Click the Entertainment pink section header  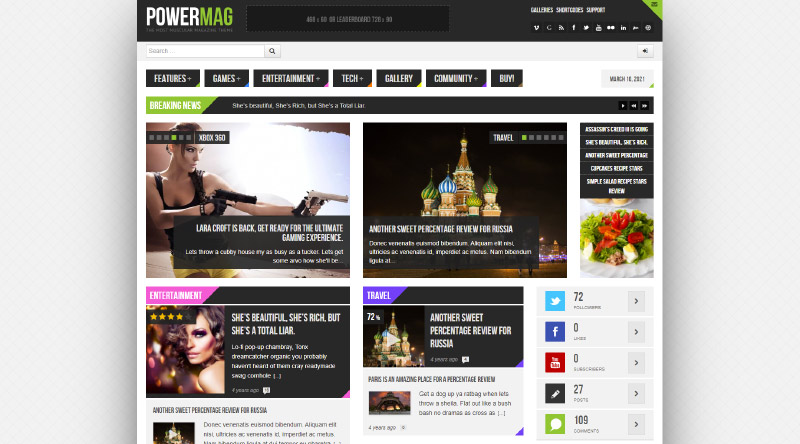[176, 295]
